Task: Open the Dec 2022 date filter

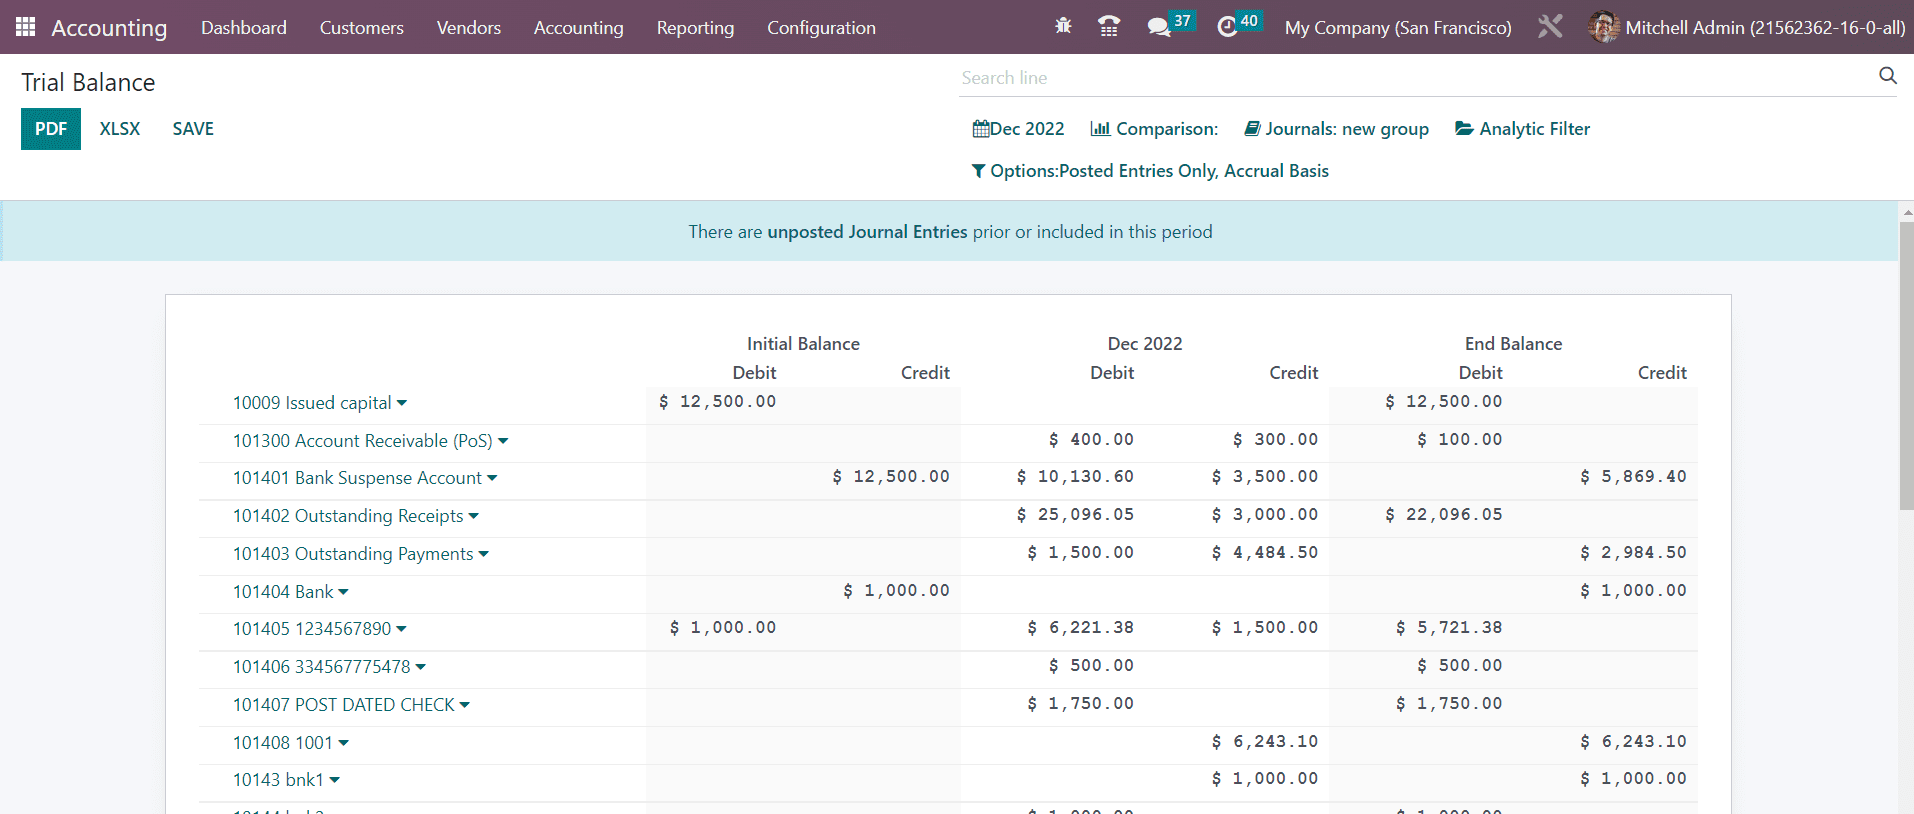Action: pyautogui.click(x=1018, y=129)
